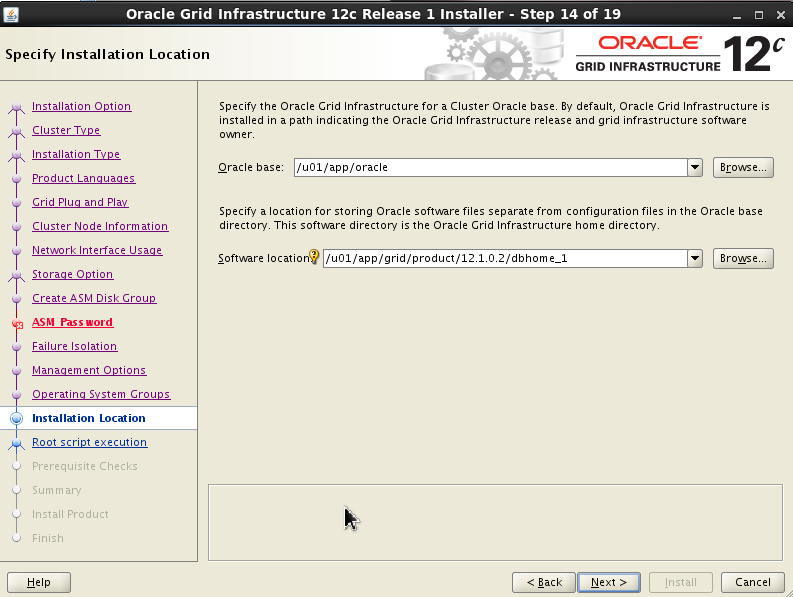Go to the Cluster Type step
The height and width of the screenshot is (597, 793).
coord(66,130)
